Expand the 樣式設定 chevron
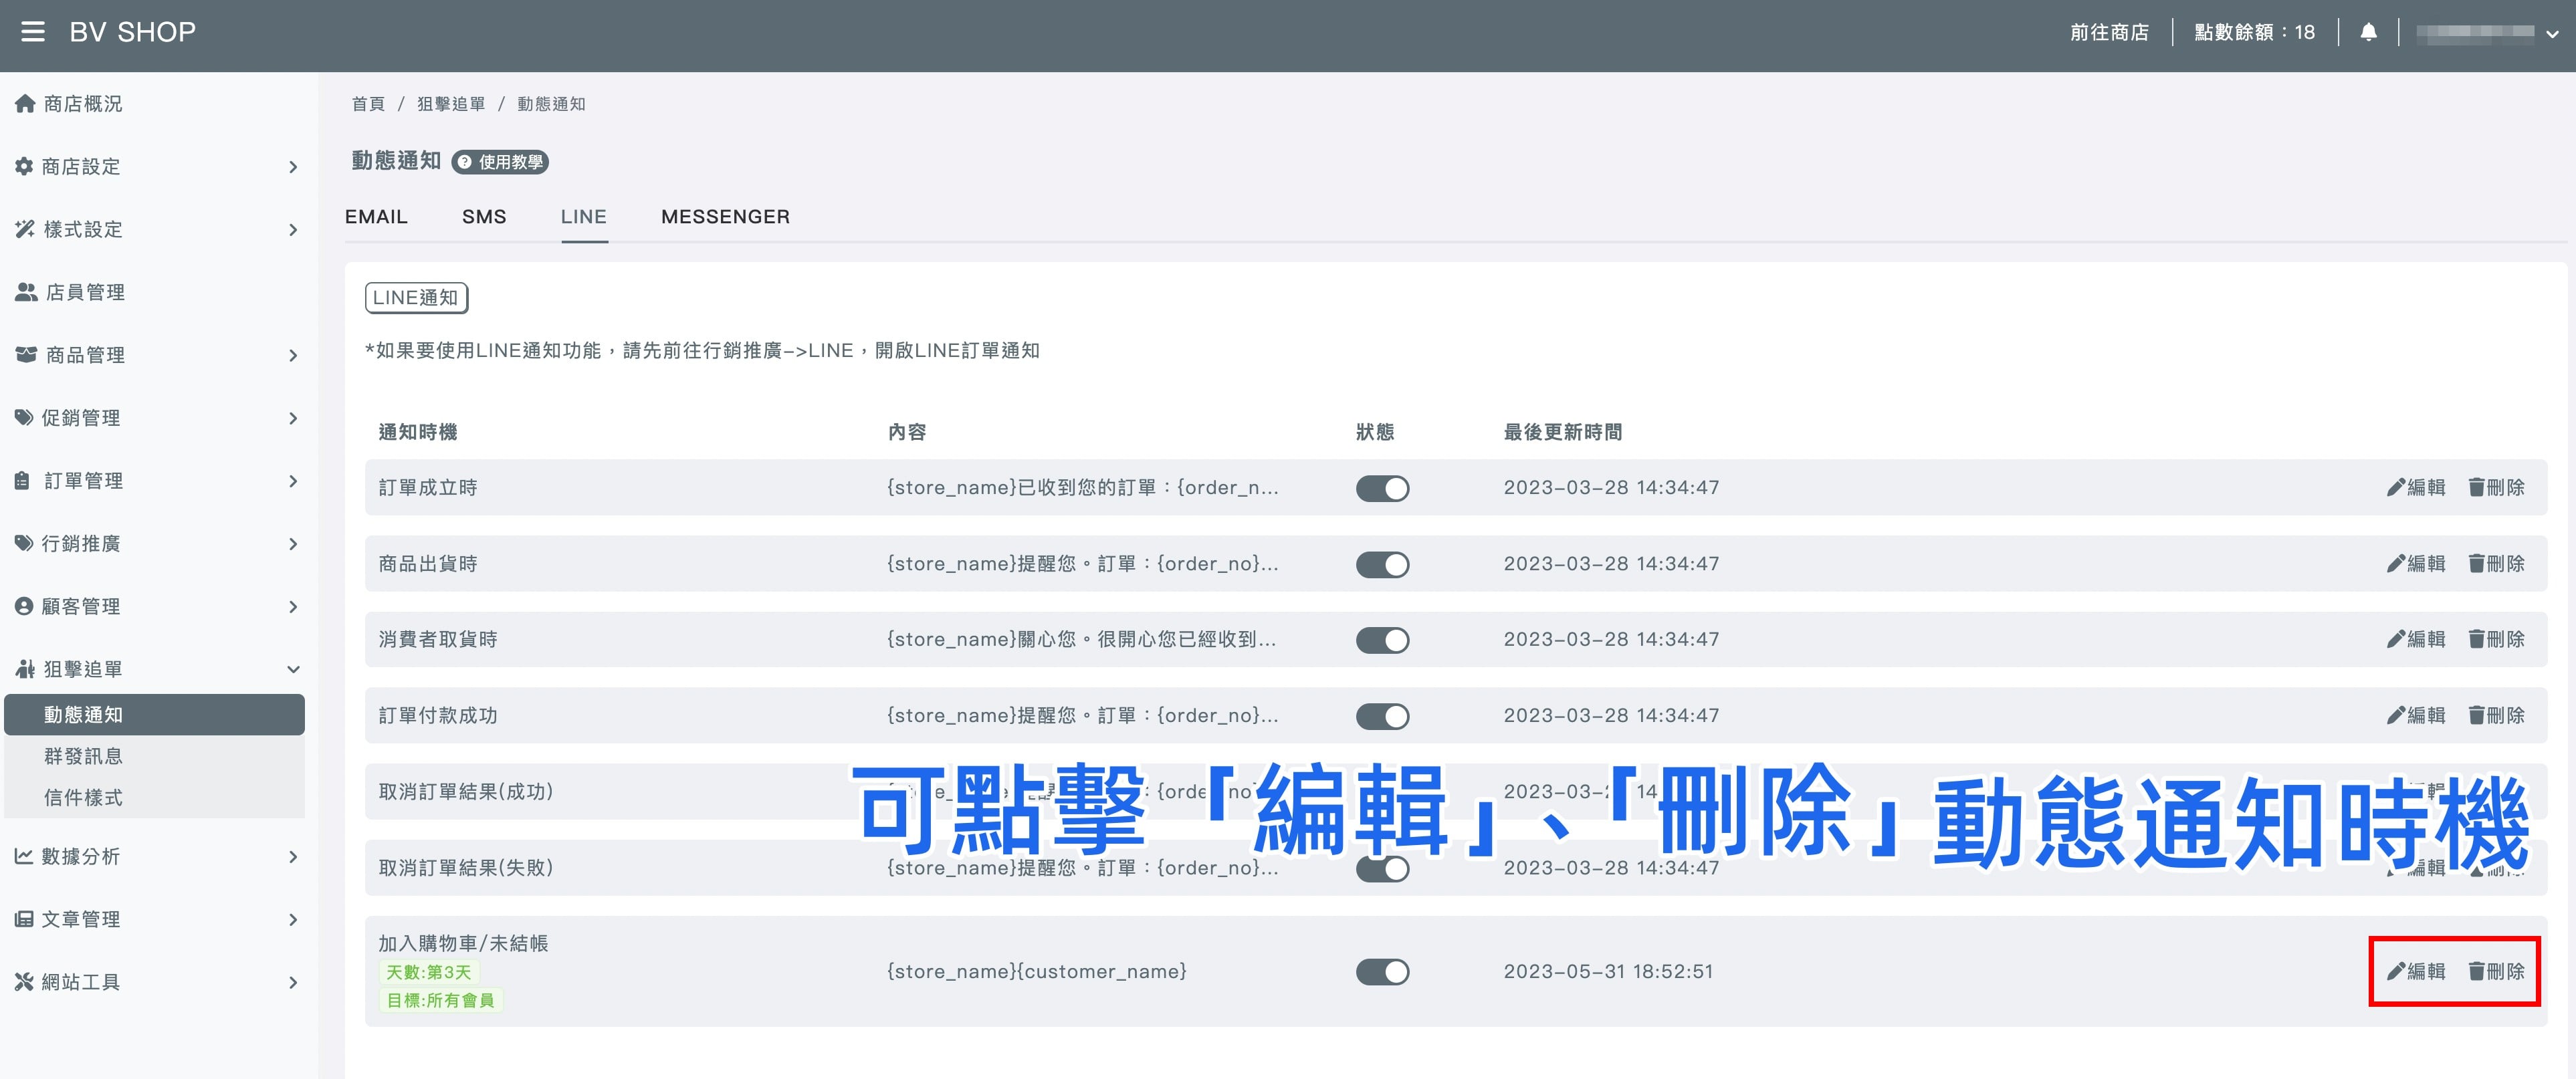This screenshot has width=2576, height=1079. [x=293, y=230]
